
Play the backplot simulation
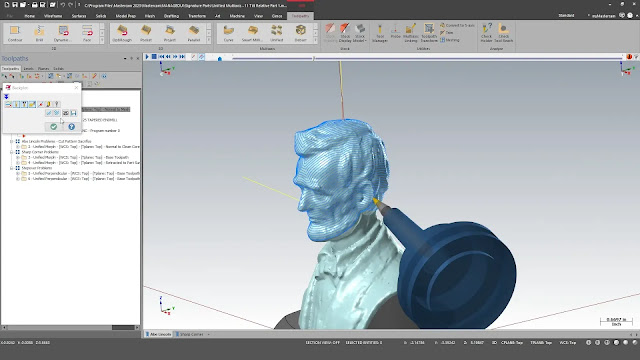(x=147, y=57)
